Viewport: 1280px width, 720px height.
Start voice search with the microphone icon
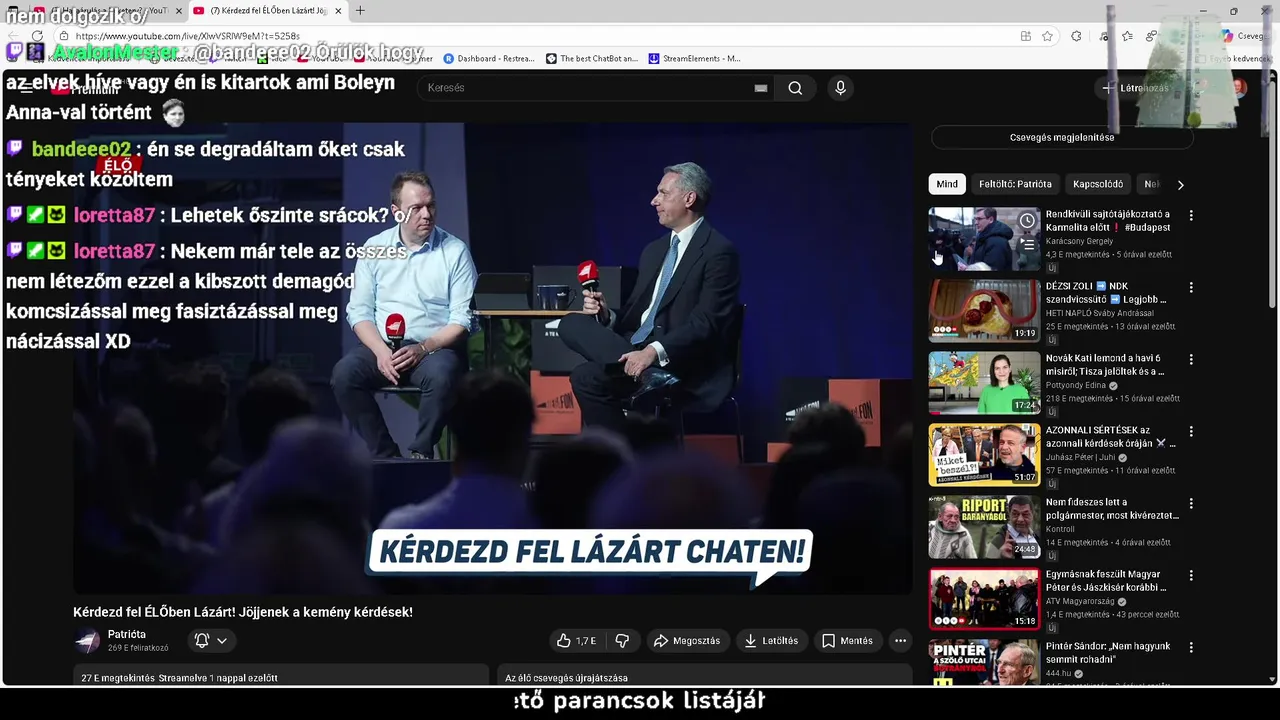pyautogui.click(x=840, y=88)
